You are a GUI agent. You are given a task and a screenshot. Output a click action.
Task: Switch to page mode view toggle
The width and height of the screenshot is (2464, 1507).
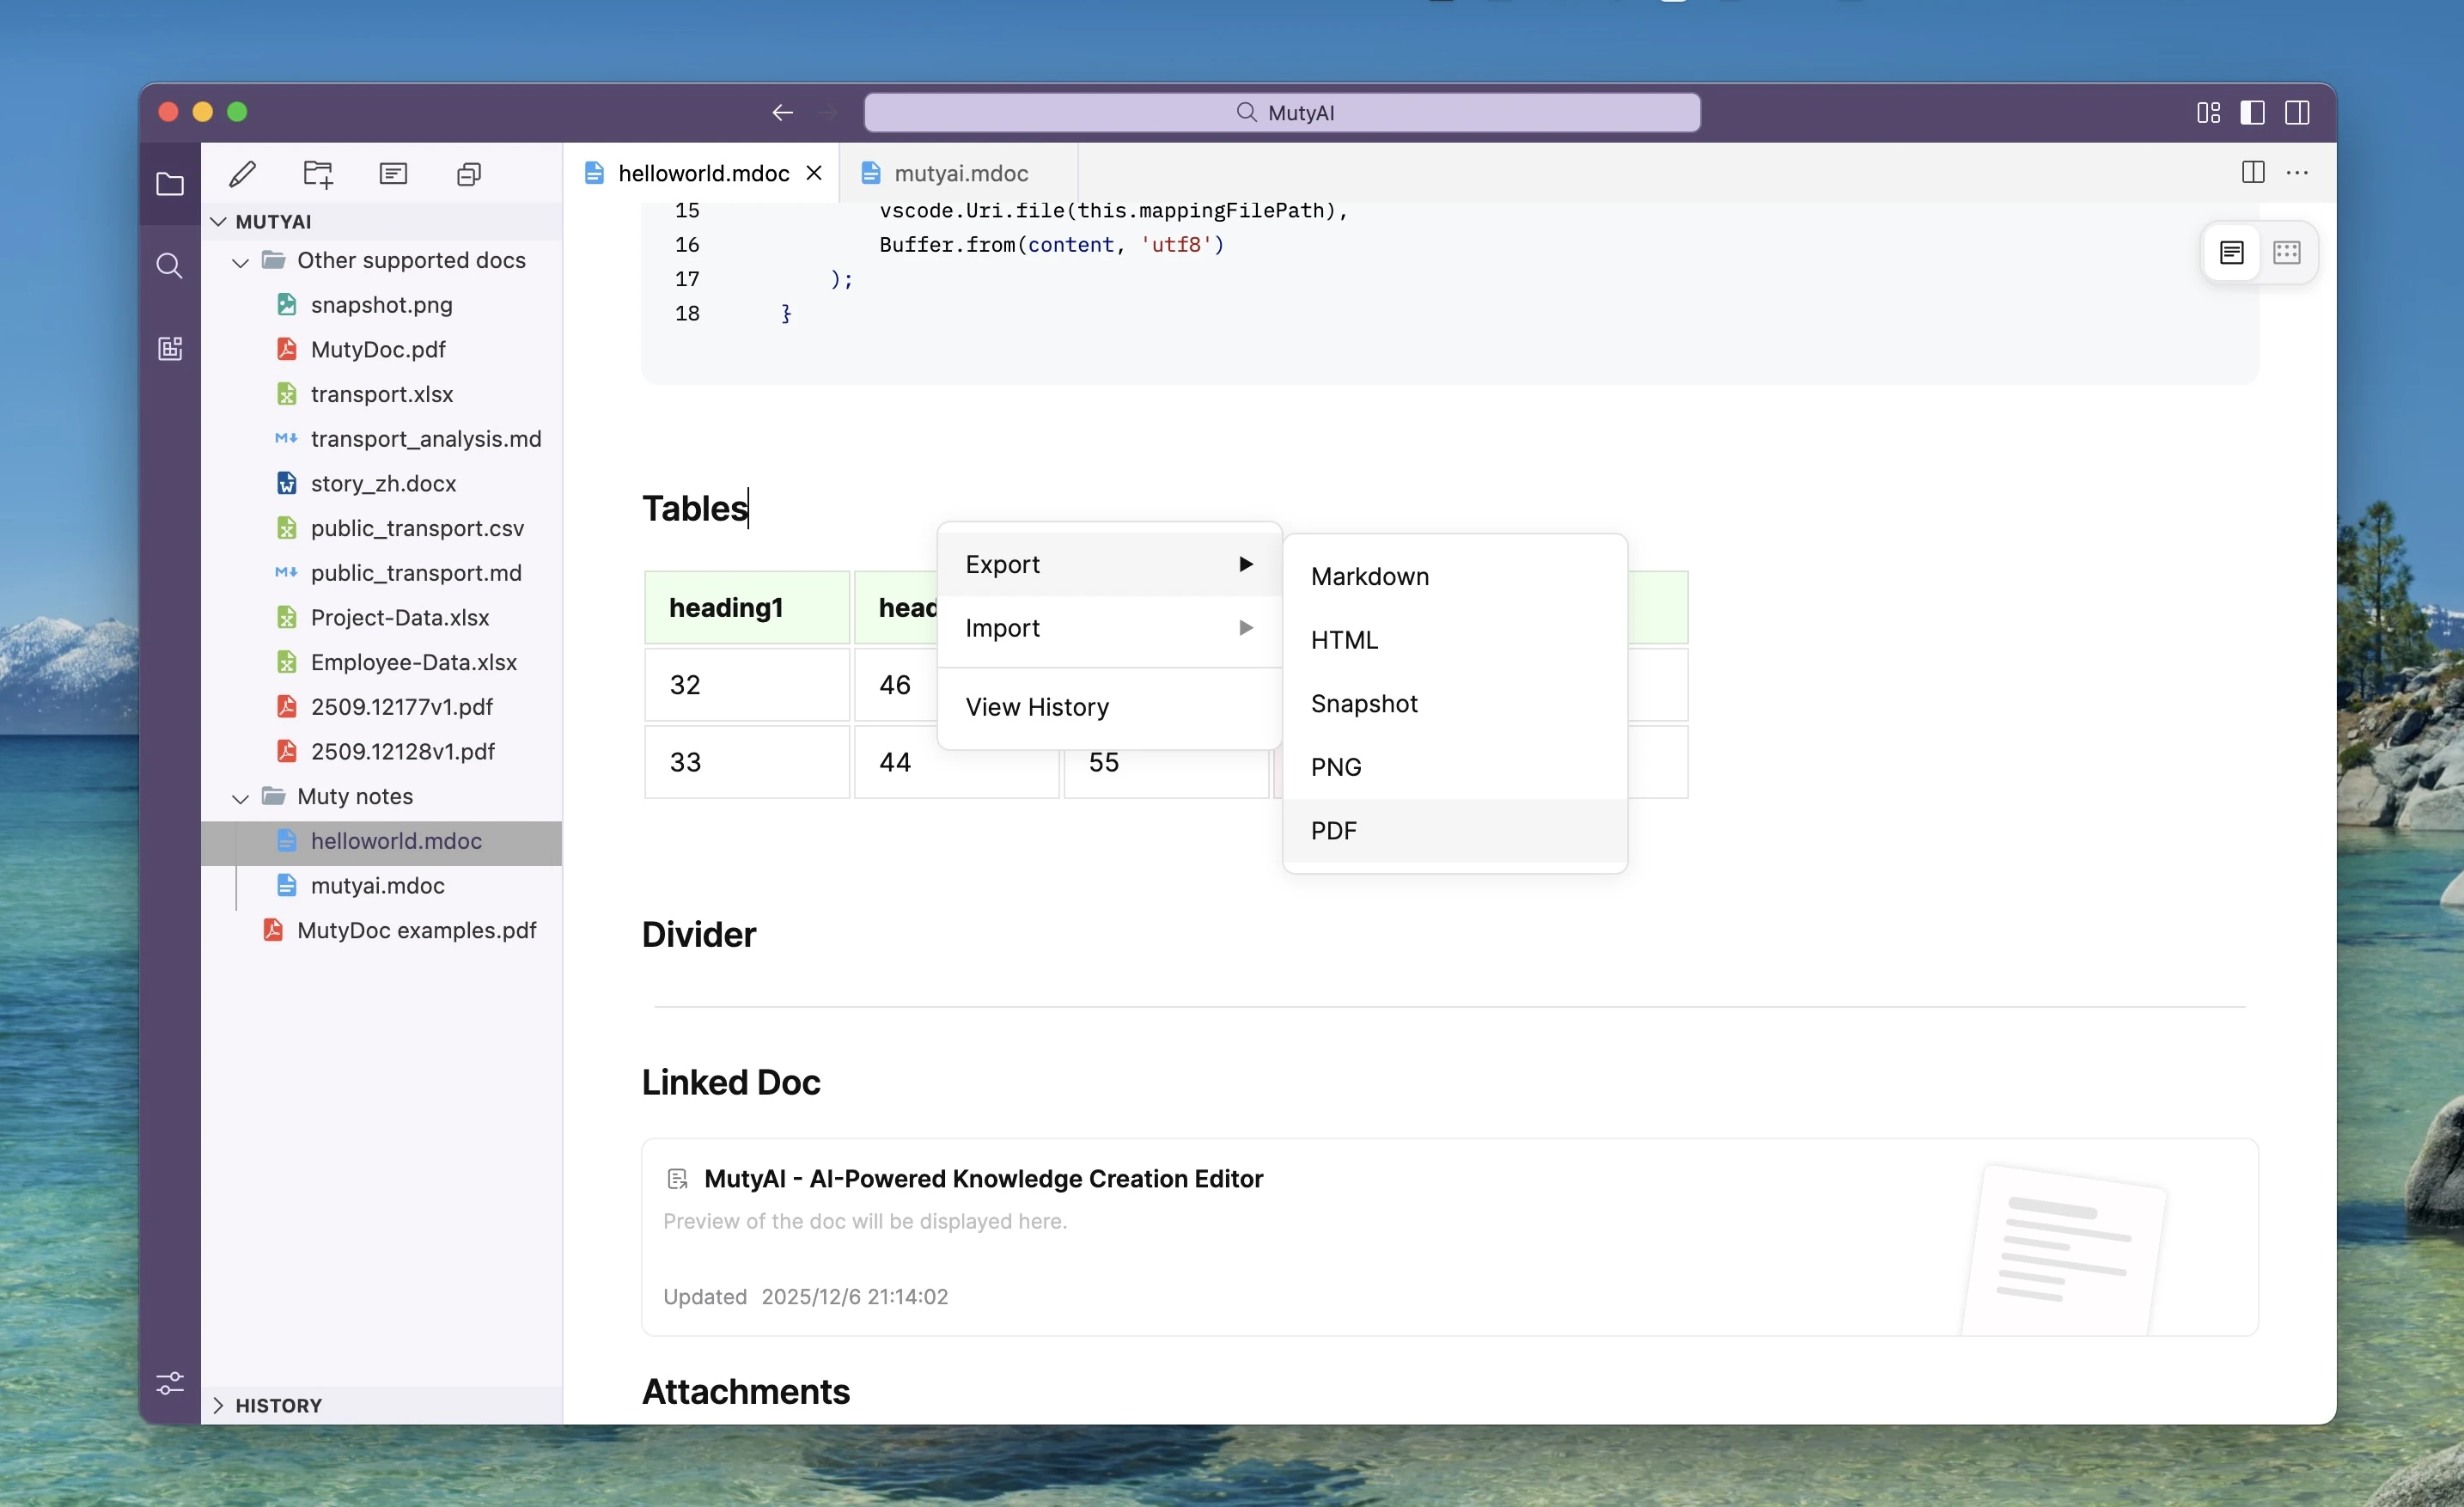point(2231,252)
